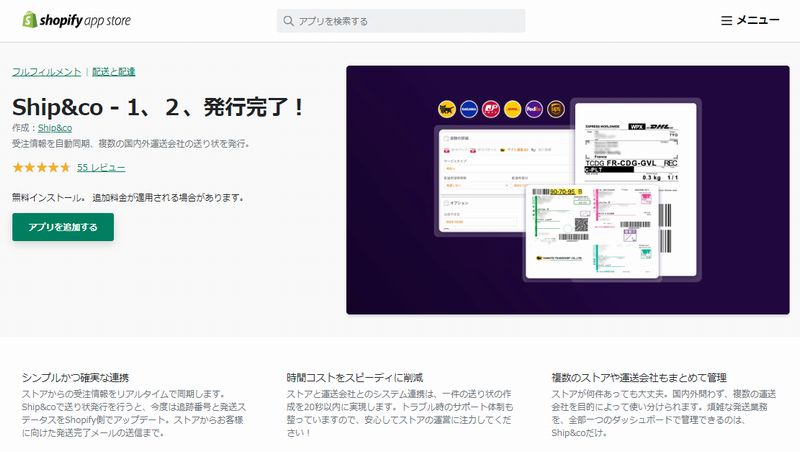
Task: Click the Japan Post red carrier icon
Action: tap(491, 109)
